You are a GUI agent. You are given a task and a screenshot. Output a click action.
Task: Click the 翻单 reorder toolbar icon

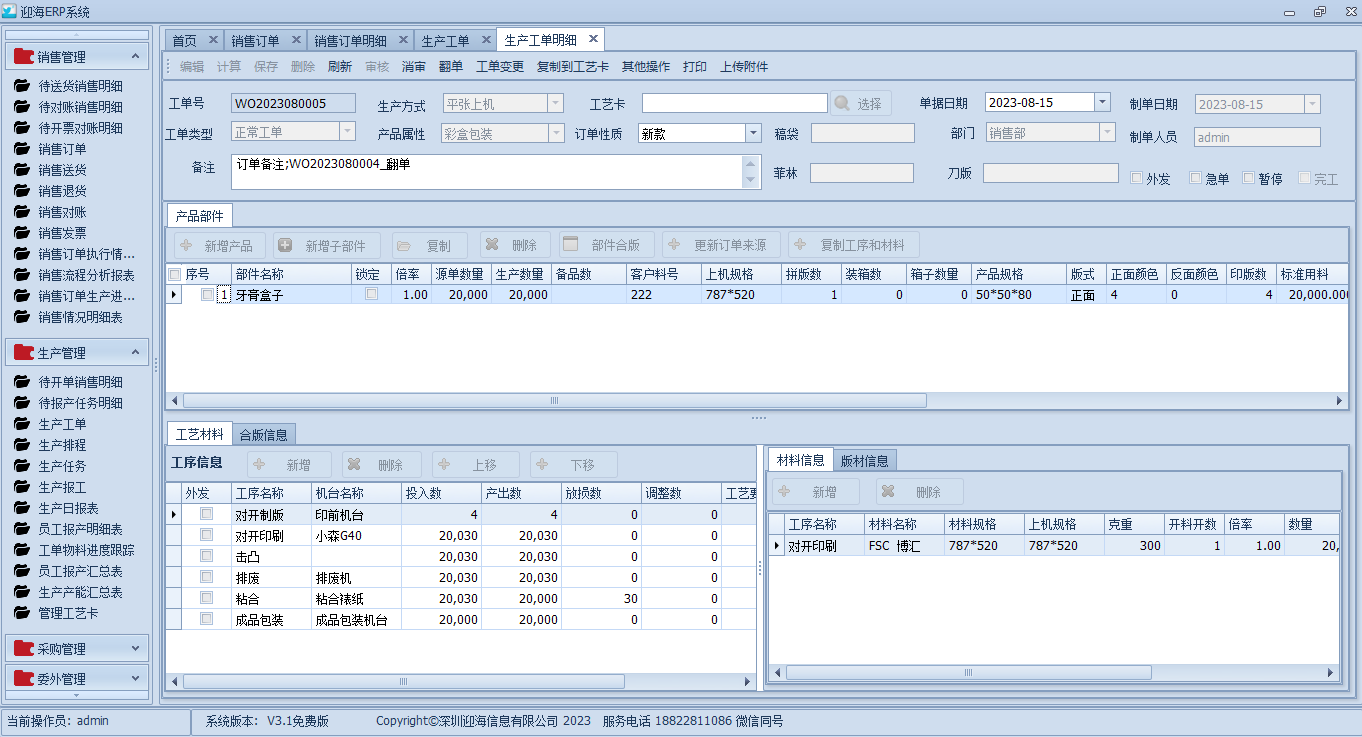click(450, 66)
